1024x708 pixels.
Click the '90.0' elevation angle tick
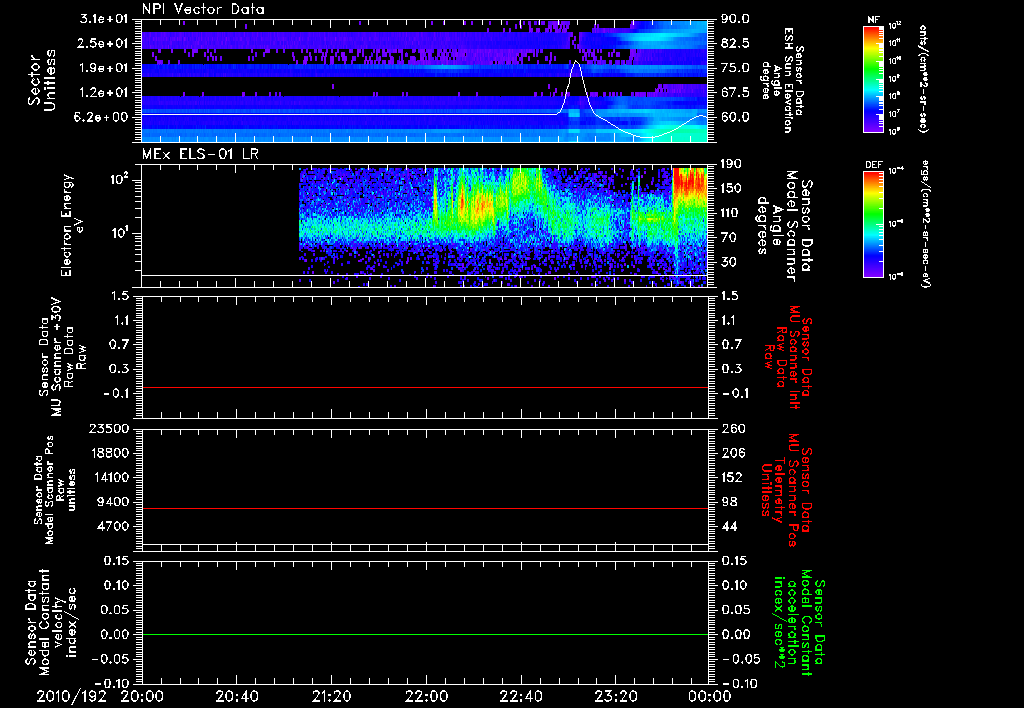735,19
